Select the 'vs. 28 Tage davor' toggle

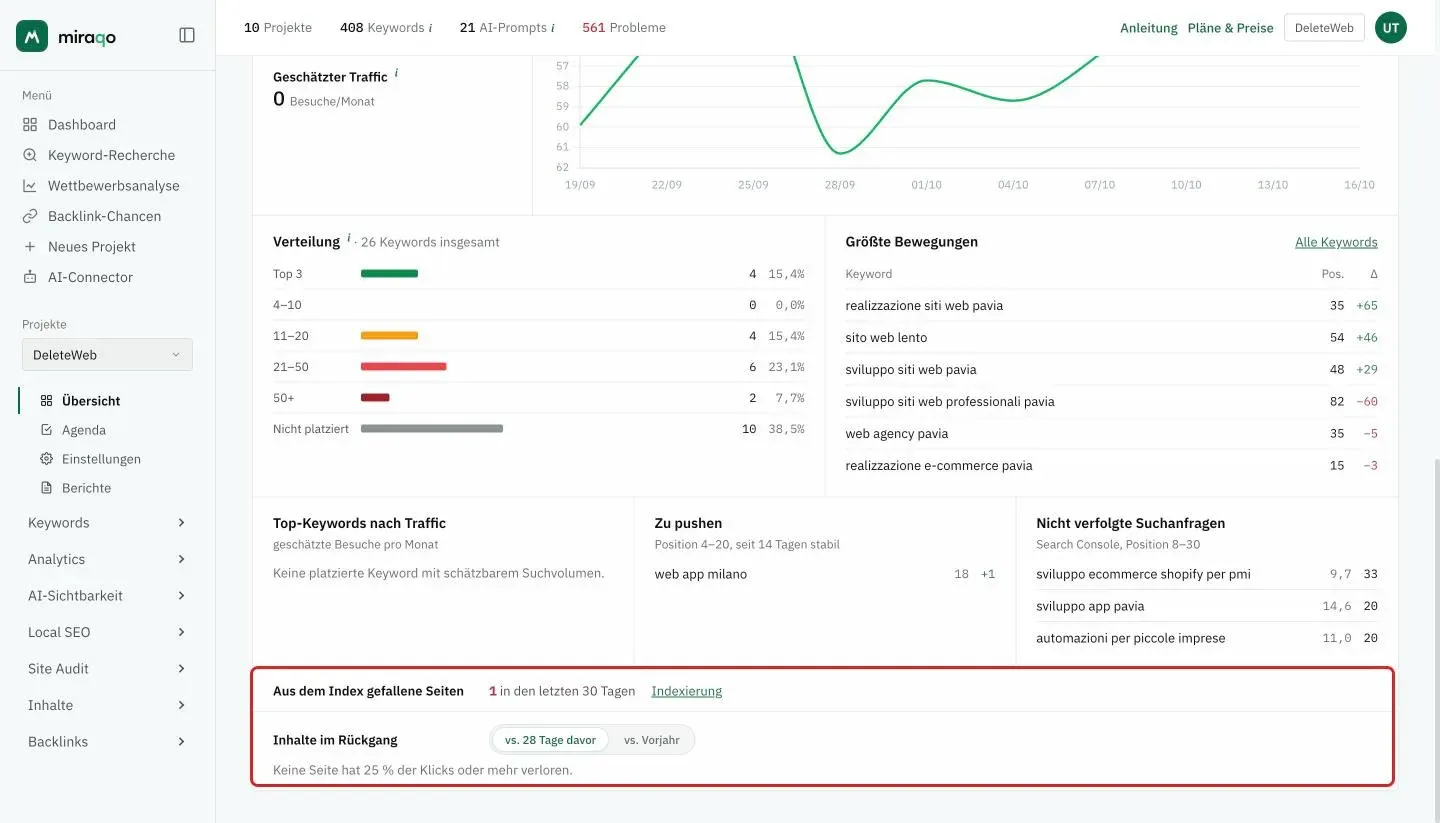tap(550, 740)
